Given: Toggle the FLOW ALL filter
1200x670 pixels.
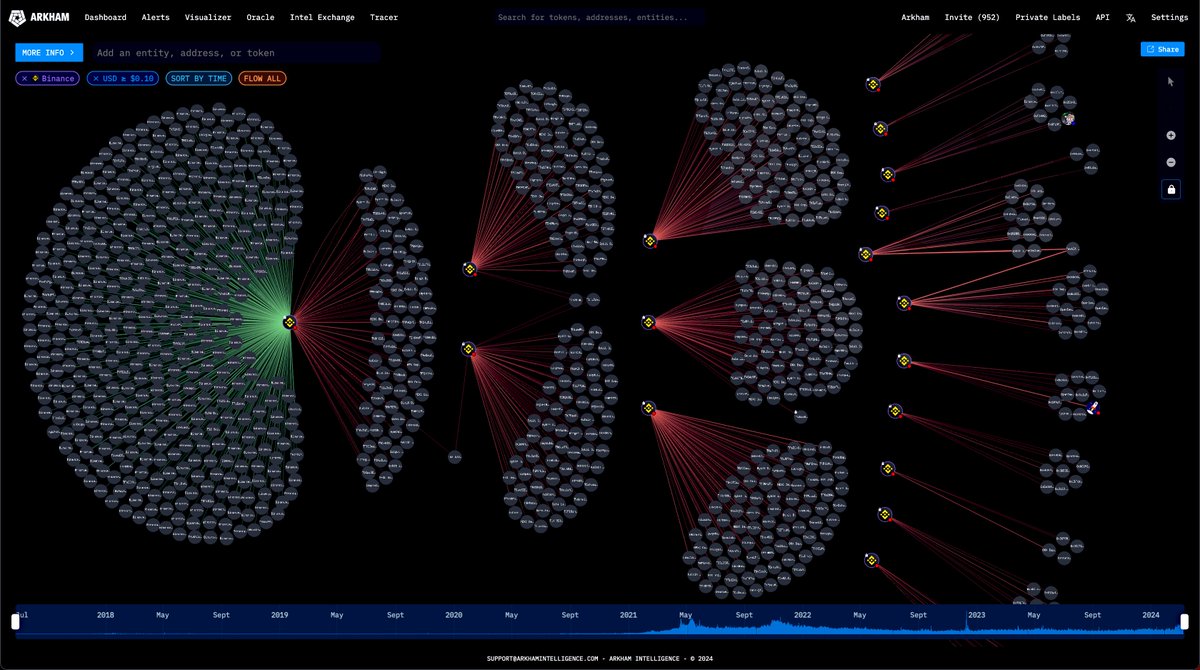Looking at the screenshot, I should [262, 78].
